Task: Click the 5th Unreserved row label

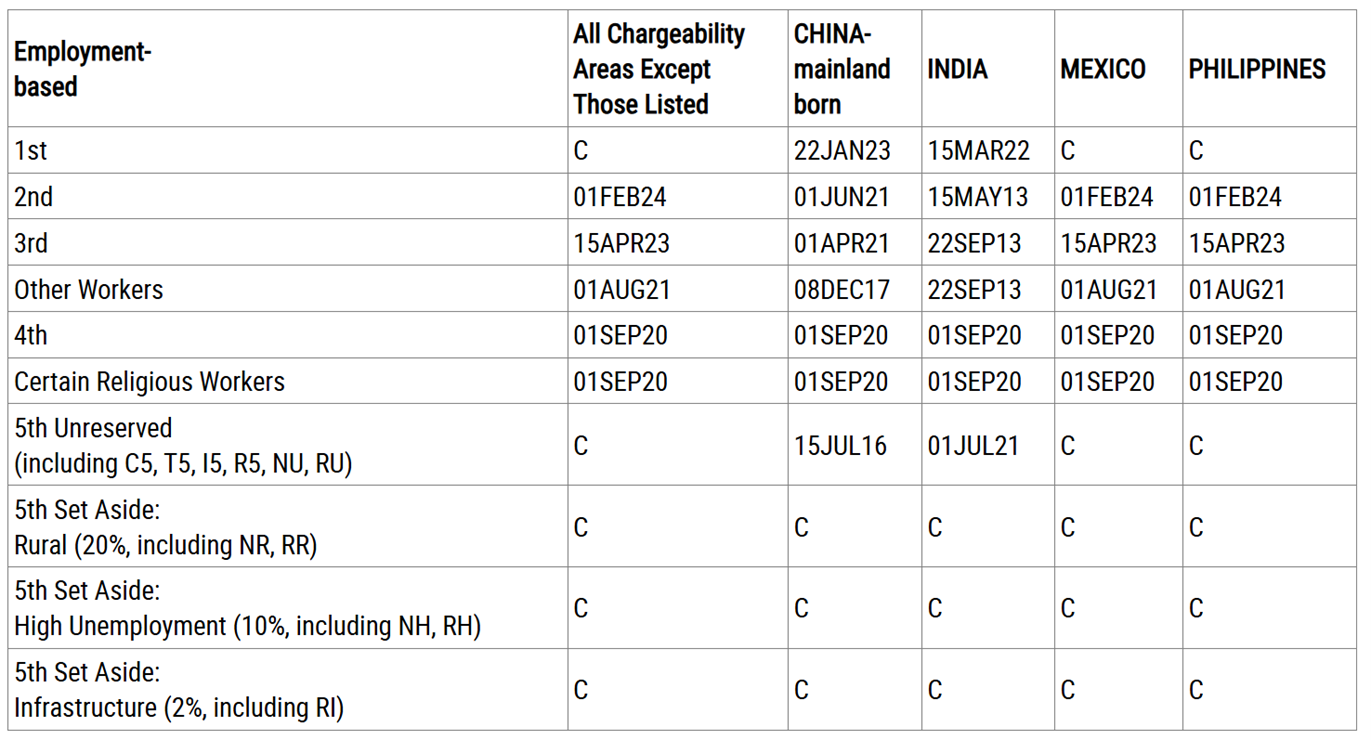Action: pyautogui.click(x=183, y=445)
